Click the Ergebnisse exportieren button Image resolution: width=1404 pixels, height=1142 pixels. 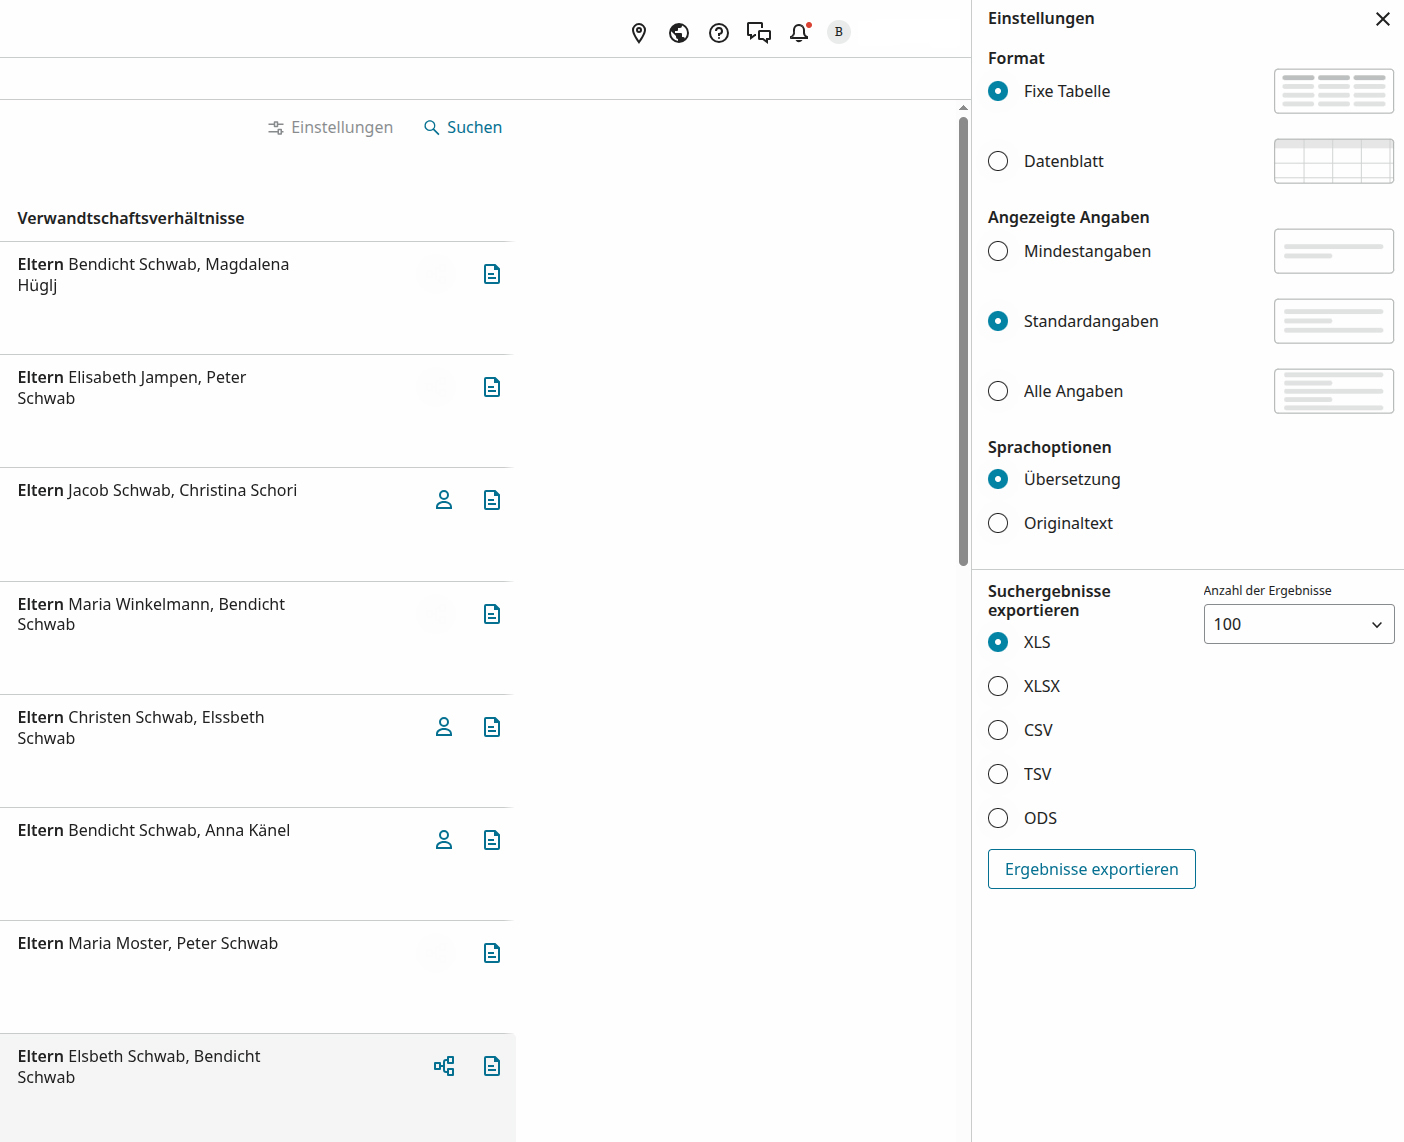[1092, 869]
